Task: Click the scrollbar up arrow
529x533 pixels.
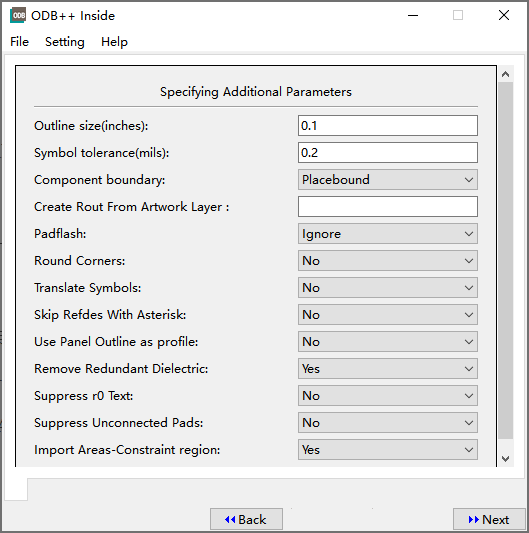Action: (x=506, y=74)
